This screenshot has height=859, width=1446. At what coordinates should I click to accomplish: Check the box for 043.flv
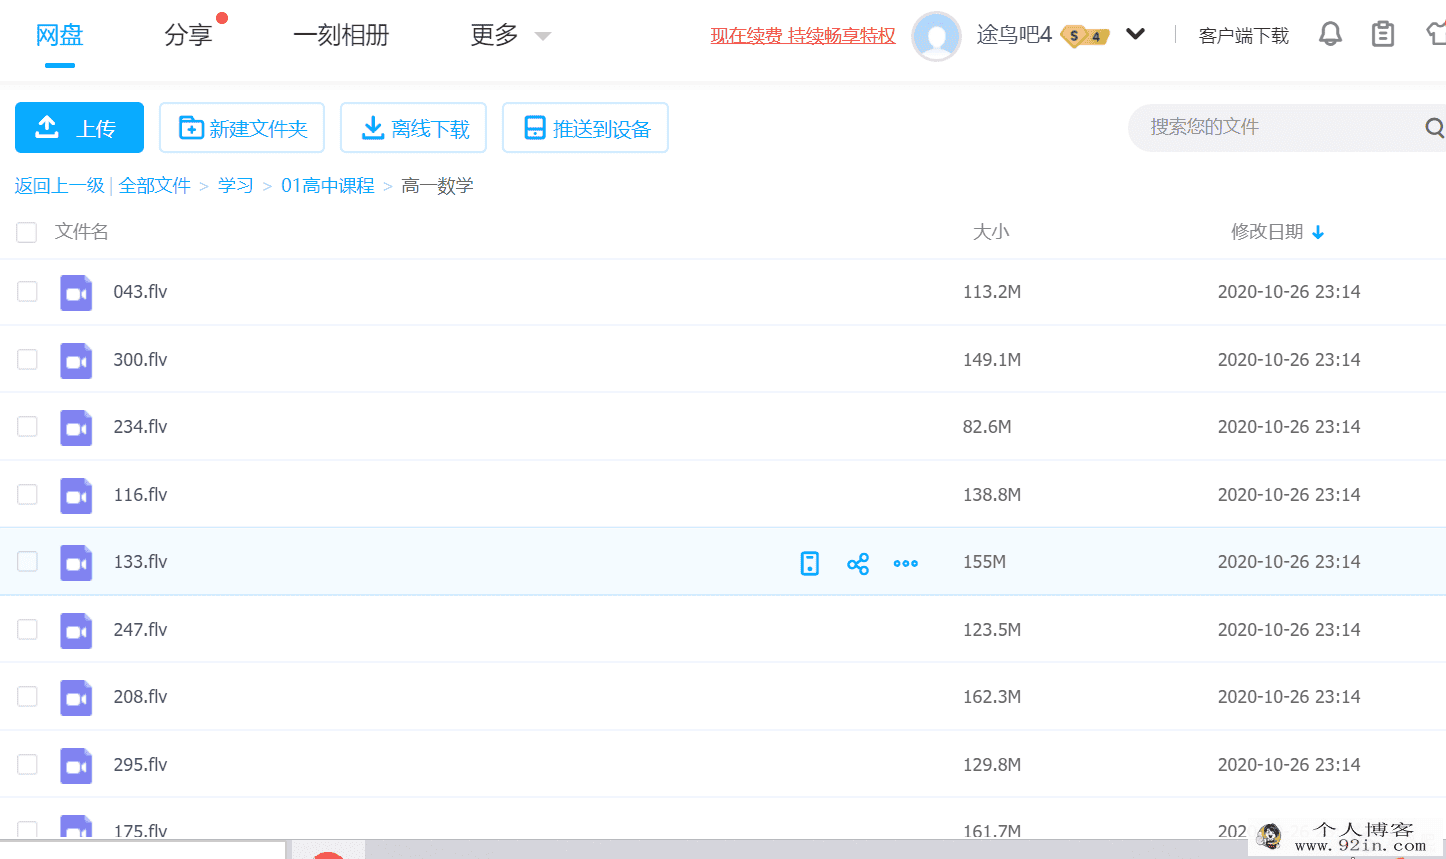(27, 291)
